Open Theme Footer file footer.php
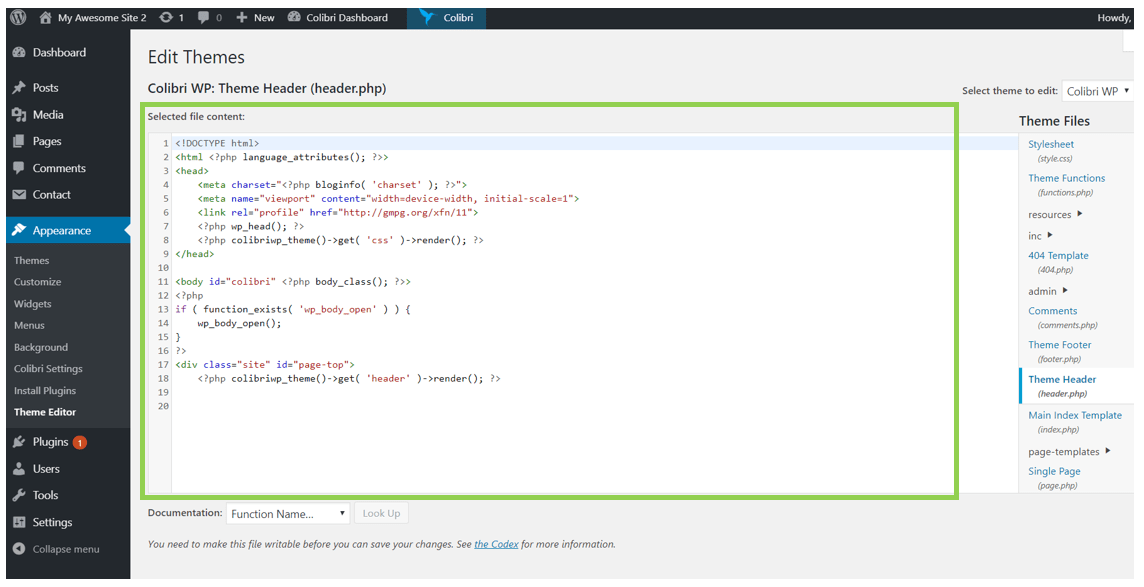This screenshot has width=1144, height=587. (1059, 345)
